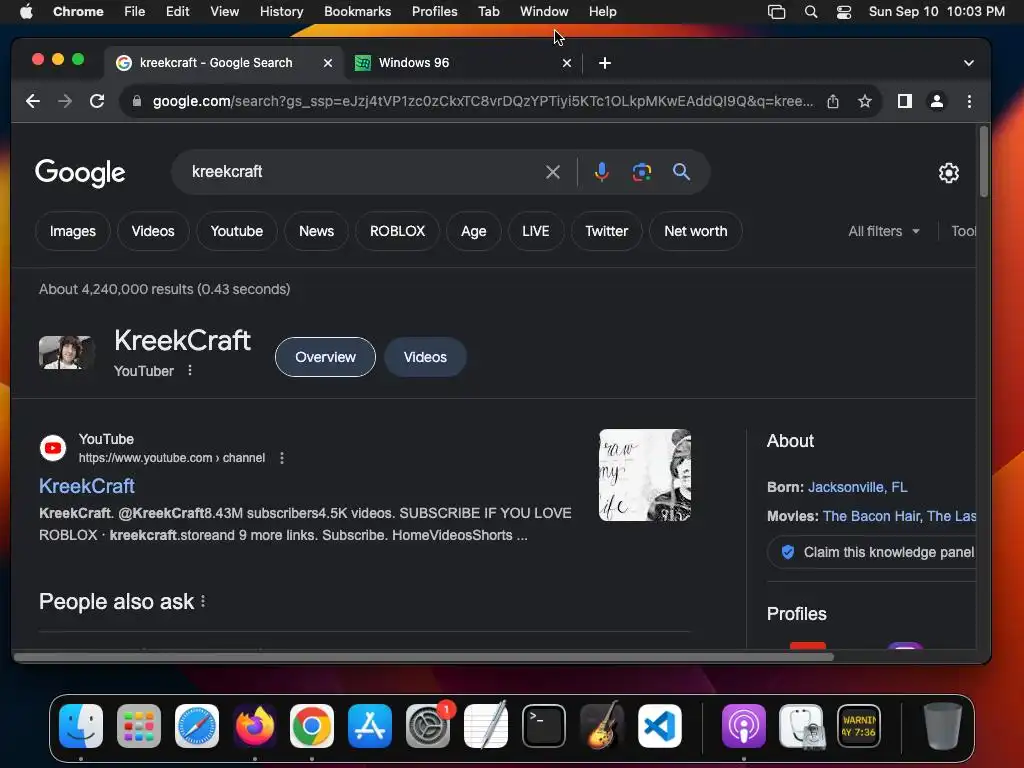Open the Tools options

point(963,231)
